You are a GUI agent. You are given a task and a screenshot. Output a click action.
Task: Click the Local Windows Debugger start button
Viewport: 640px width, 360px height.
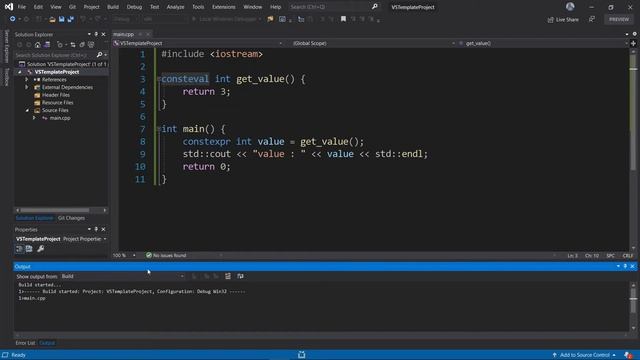[227, 19]
